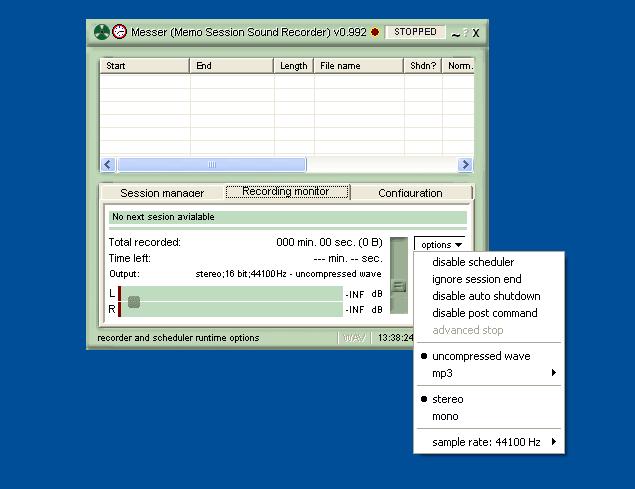The height and width of the screenshot is (489, 635).
Task: Select disable post command
Action: click(489, 313)
